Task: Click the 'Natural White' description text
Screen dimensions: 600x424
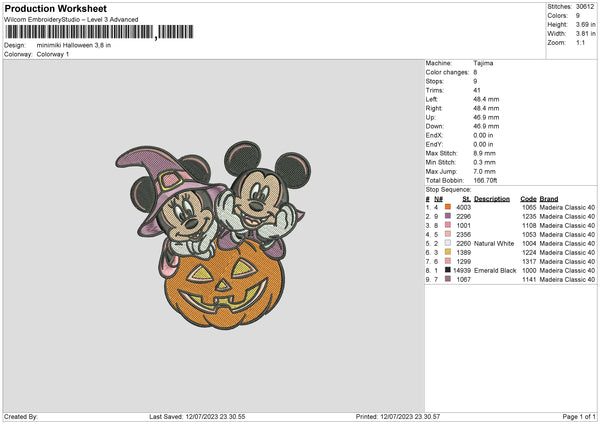Action: coord(494,243)
